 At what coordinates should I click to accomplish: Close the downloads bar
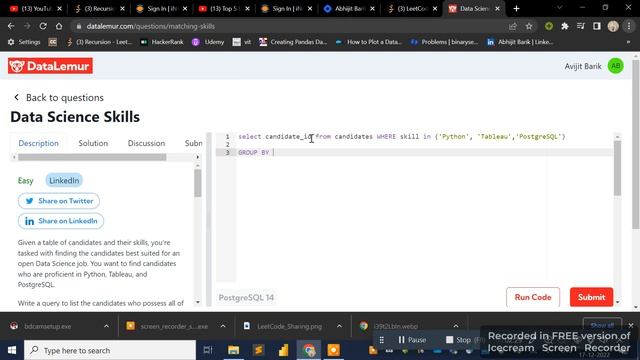click(x=631, y=325)
